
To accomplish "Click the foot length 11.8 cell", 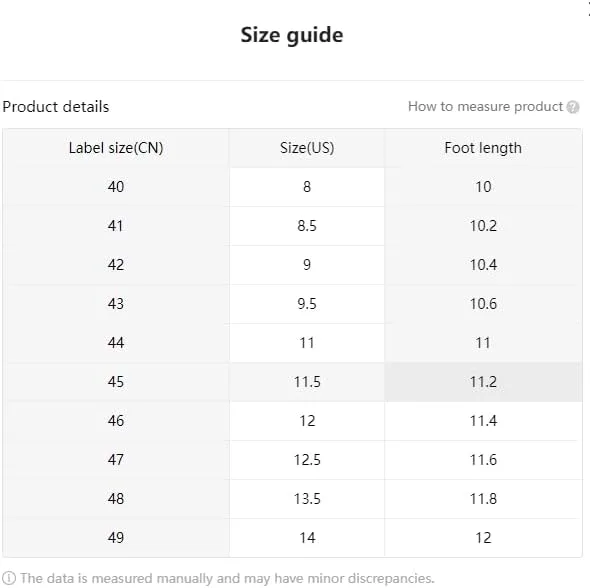I will point(483,499).
